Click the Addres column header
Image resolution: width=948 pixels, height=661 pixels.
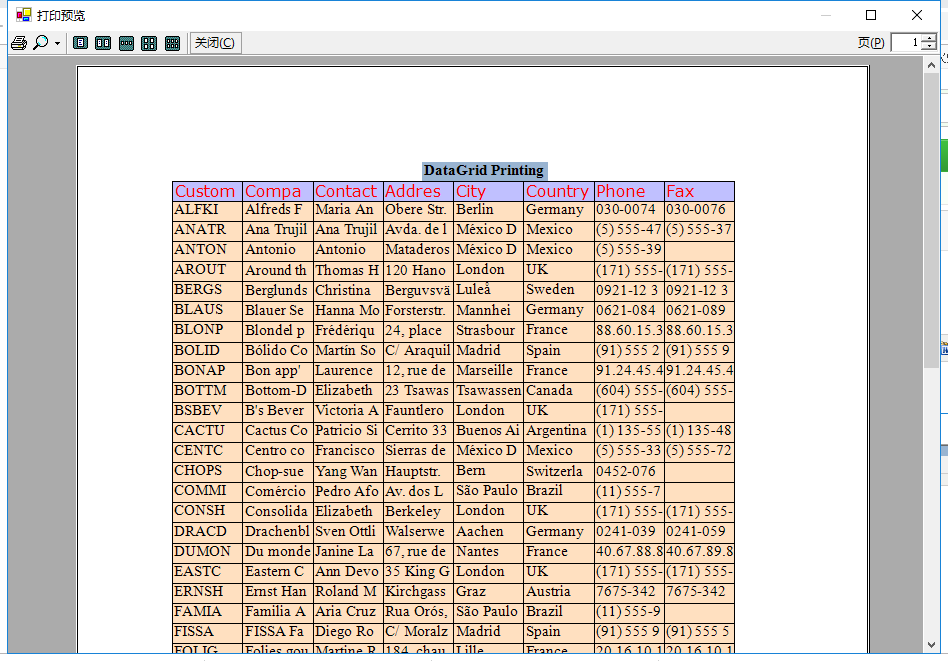(418, 192)
